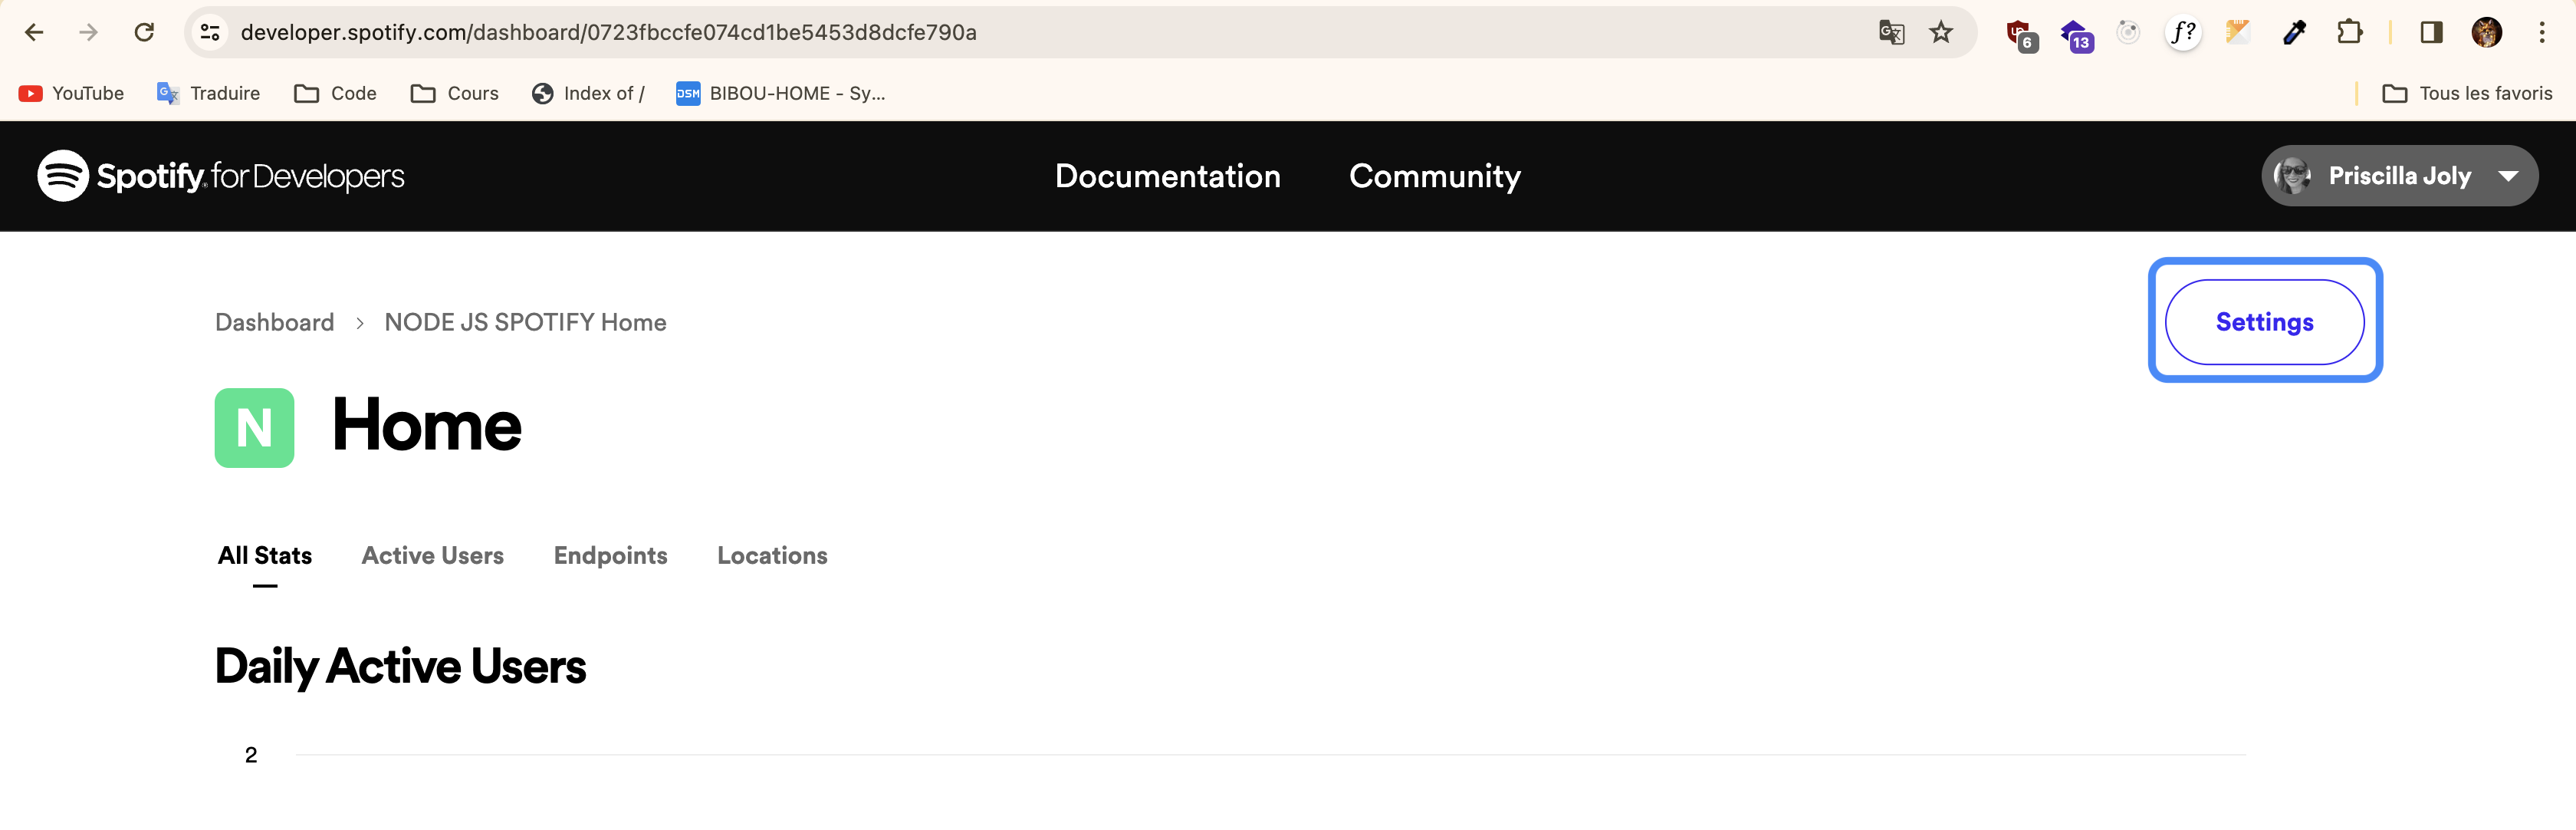Image resolution: width=2576 pixels, height=830 pixels.
Task: Open the browser extensions puzzle icon
Action: click(2349, 32)
